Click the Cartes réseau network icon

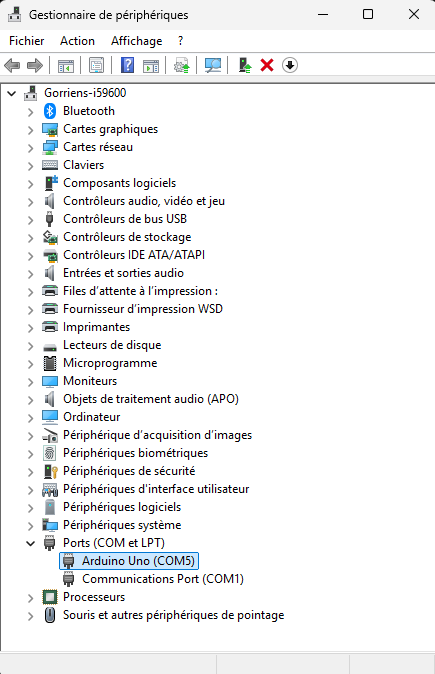pyautogui.click(x=50, y=147)
